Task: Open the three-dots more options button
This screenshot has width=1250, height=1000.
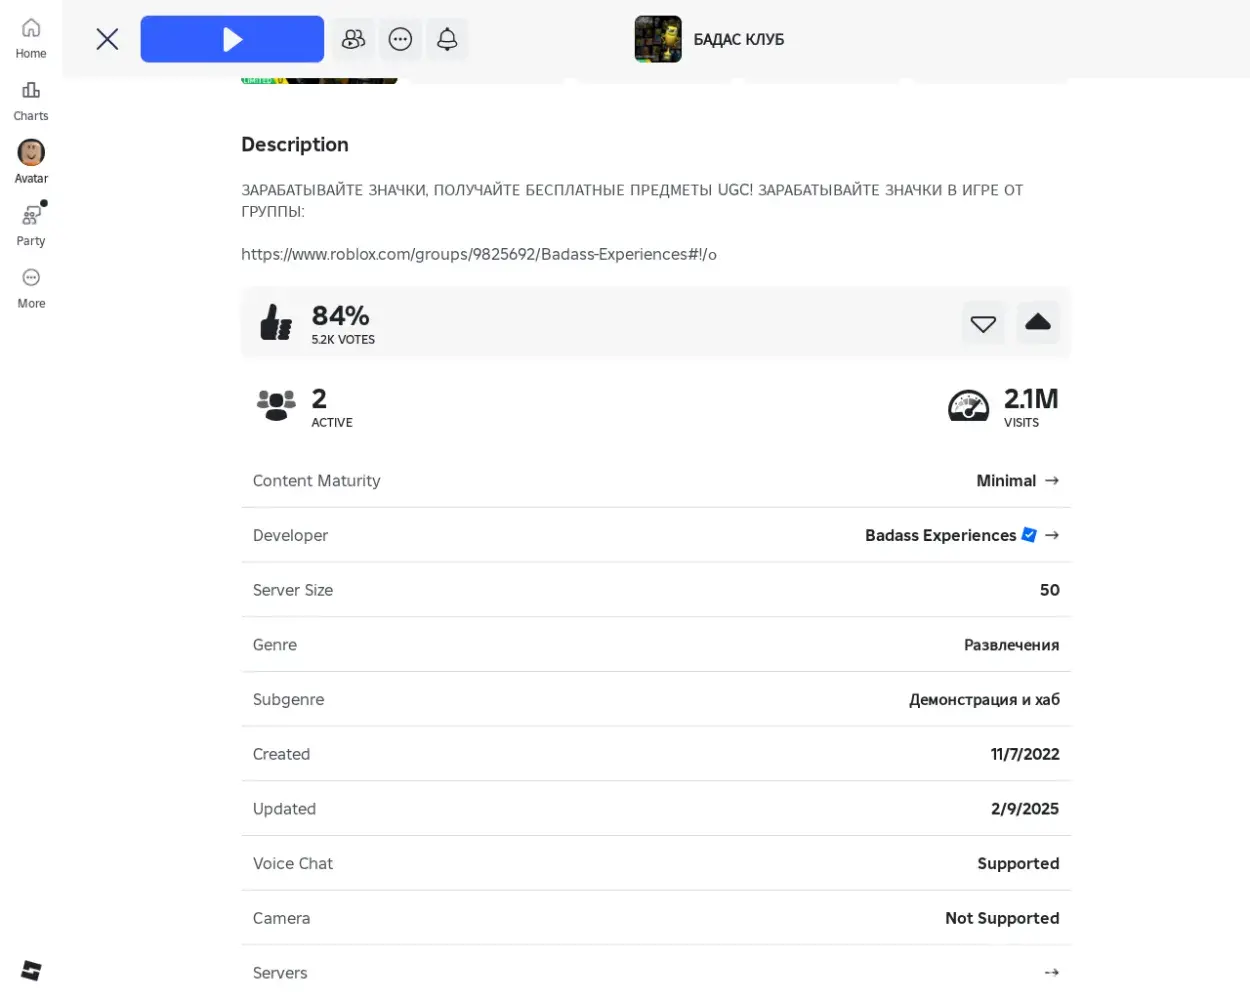Action: [x=400, y=39]
